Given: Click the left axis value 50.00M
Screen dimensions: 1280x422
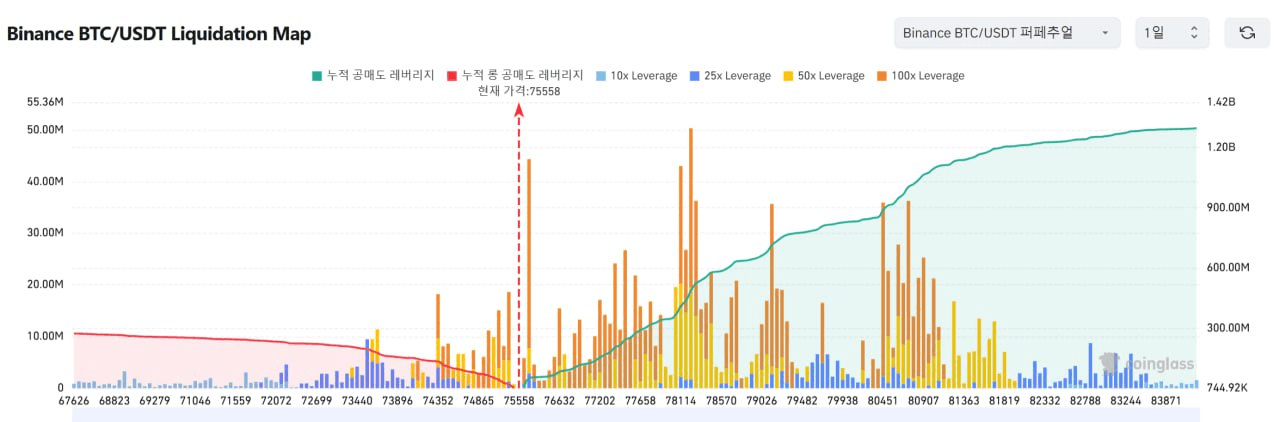Looking at the screenshot, I should coord(45,130).
